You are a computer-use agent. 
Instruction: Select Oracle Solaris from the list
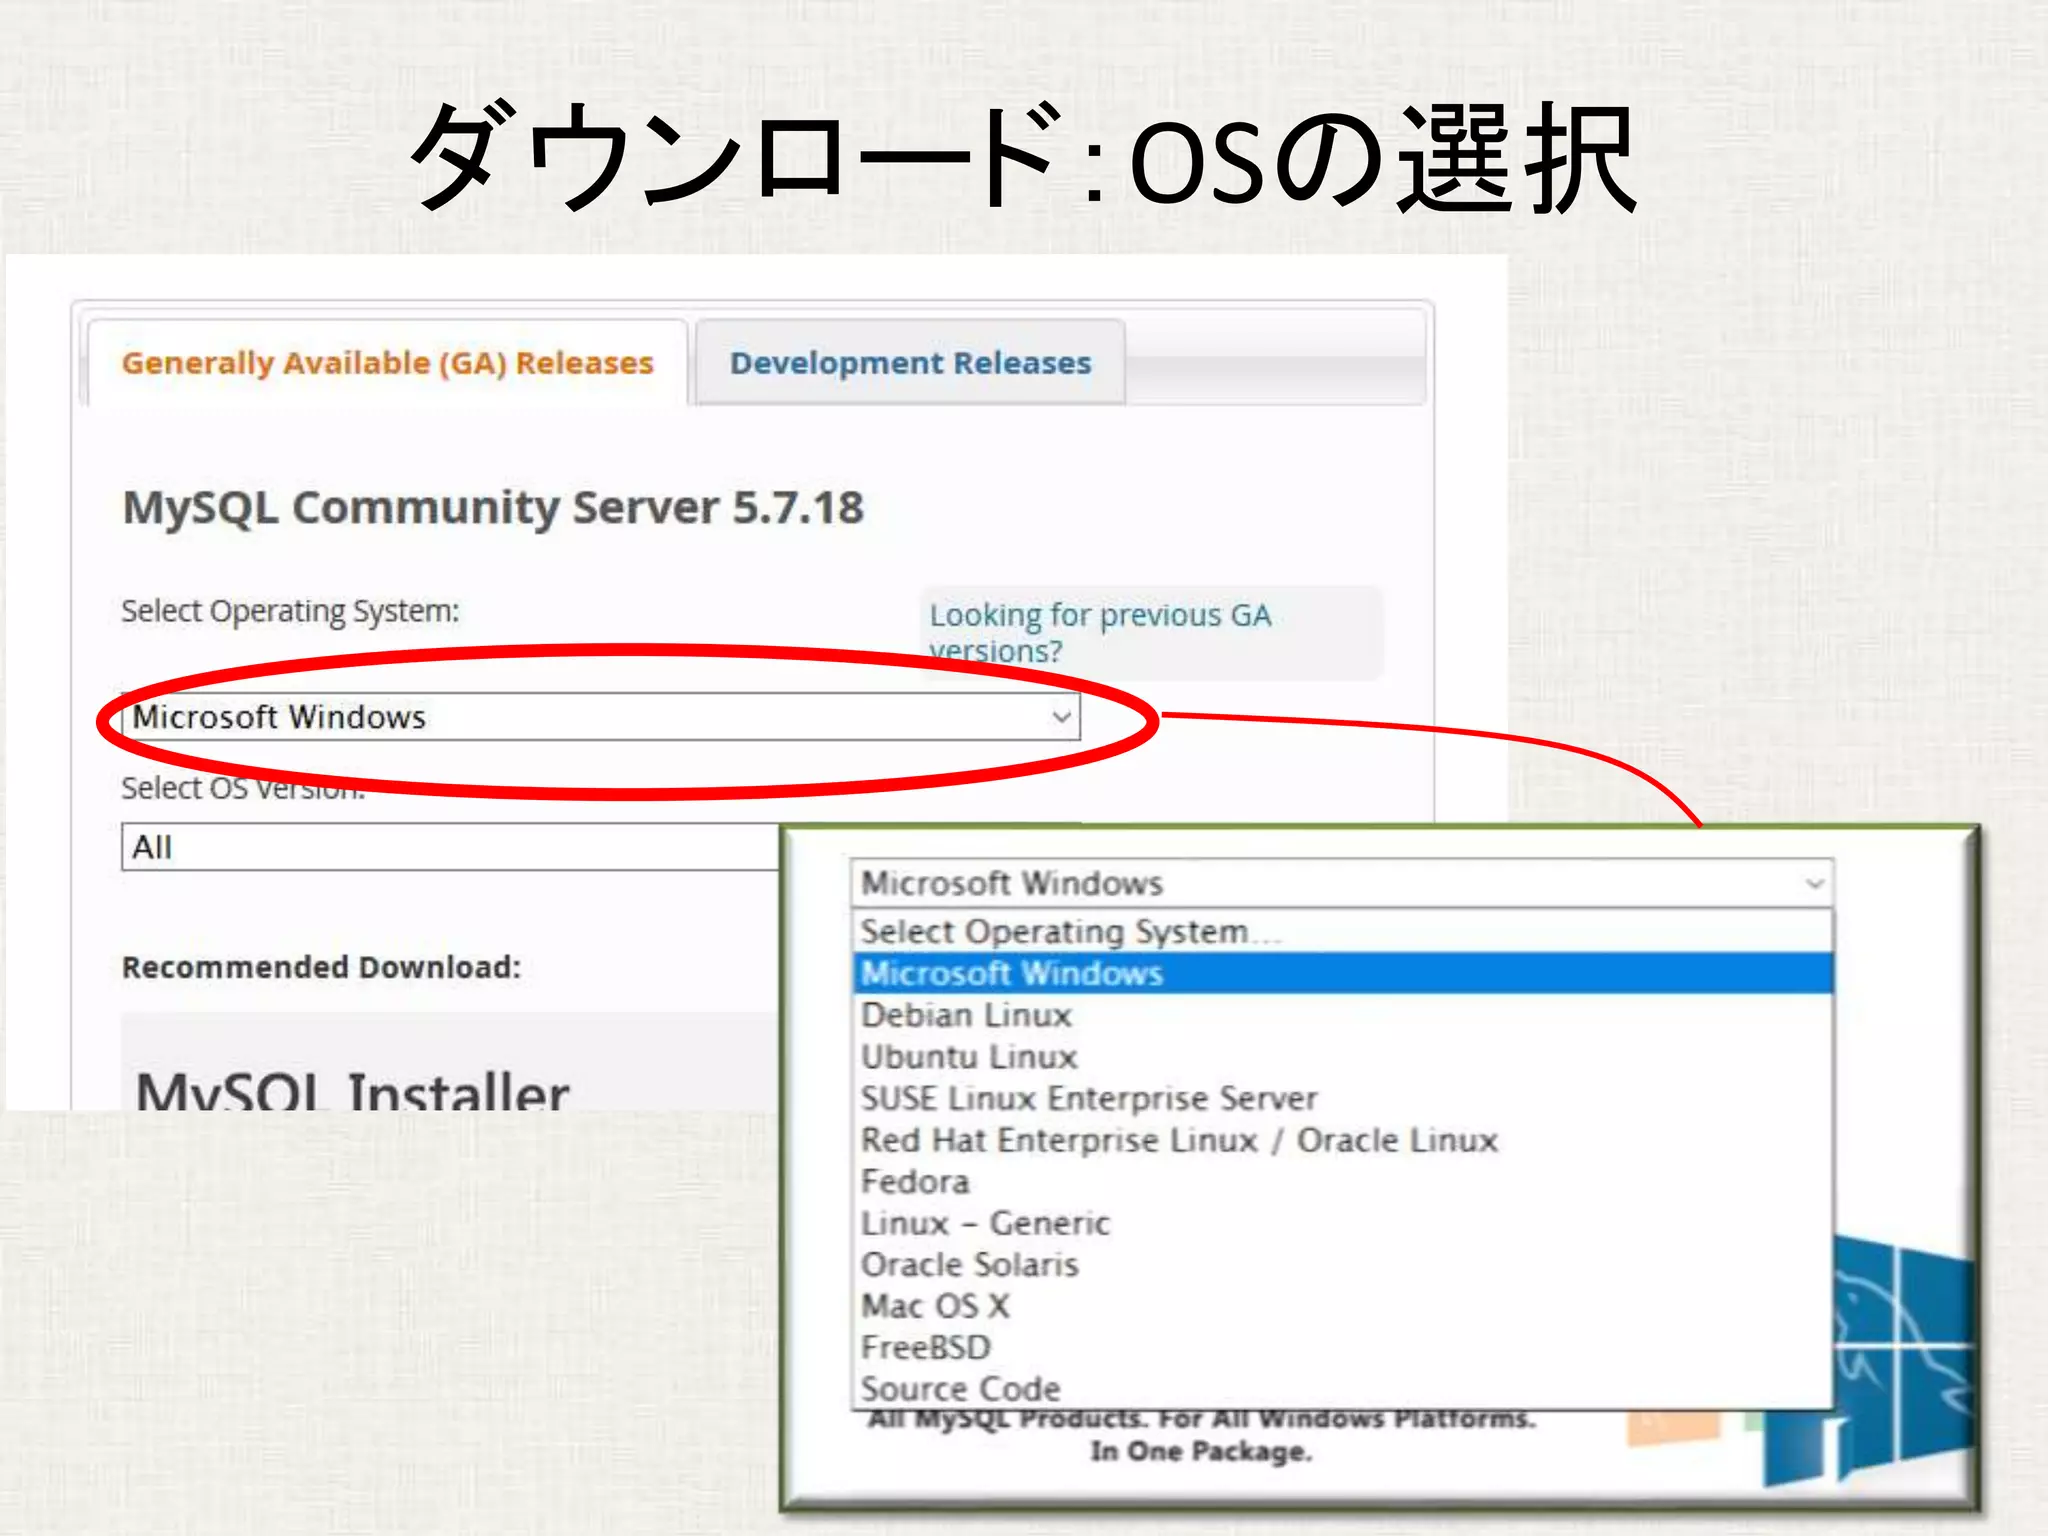point(970,1265)
